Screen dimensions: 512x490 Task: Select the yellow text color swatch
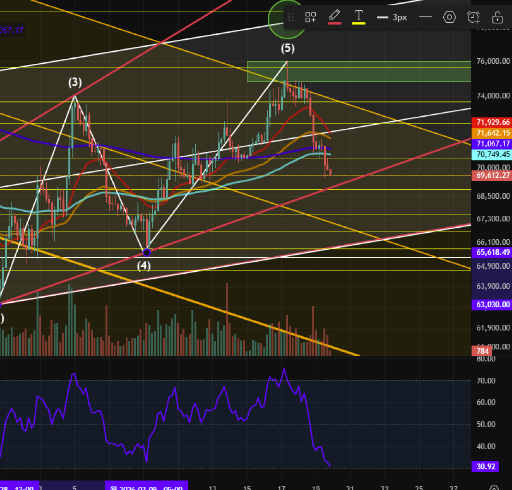point(359,23)
